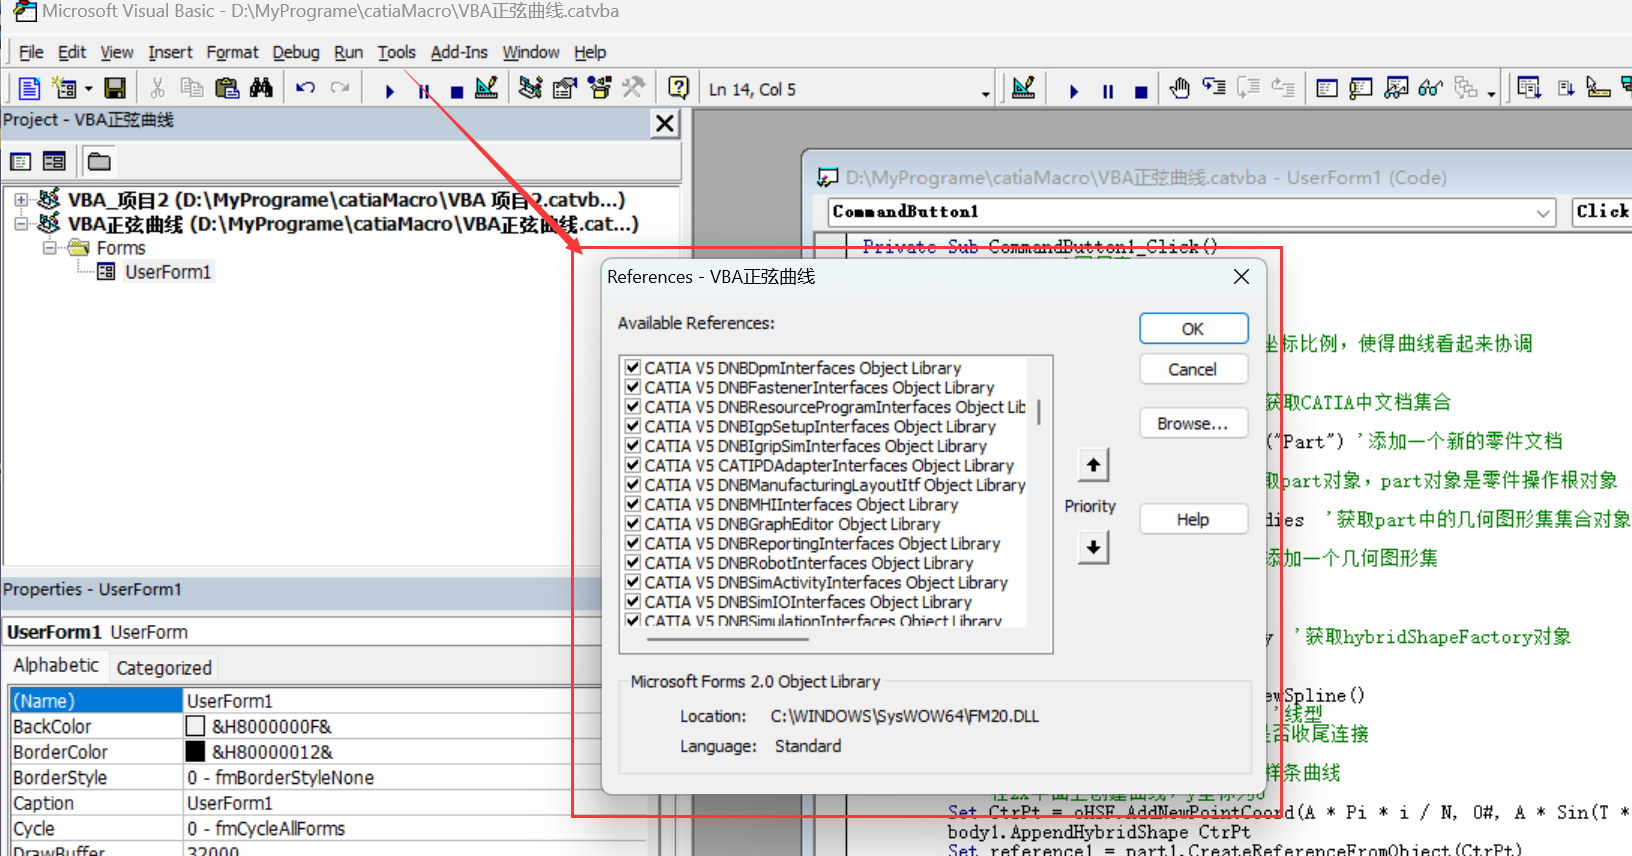This screenshot has height=856, width=1632.
Task: Open the CommandButton1 object dropdown
Action: pyautogui.click(x=1543, y=212)
